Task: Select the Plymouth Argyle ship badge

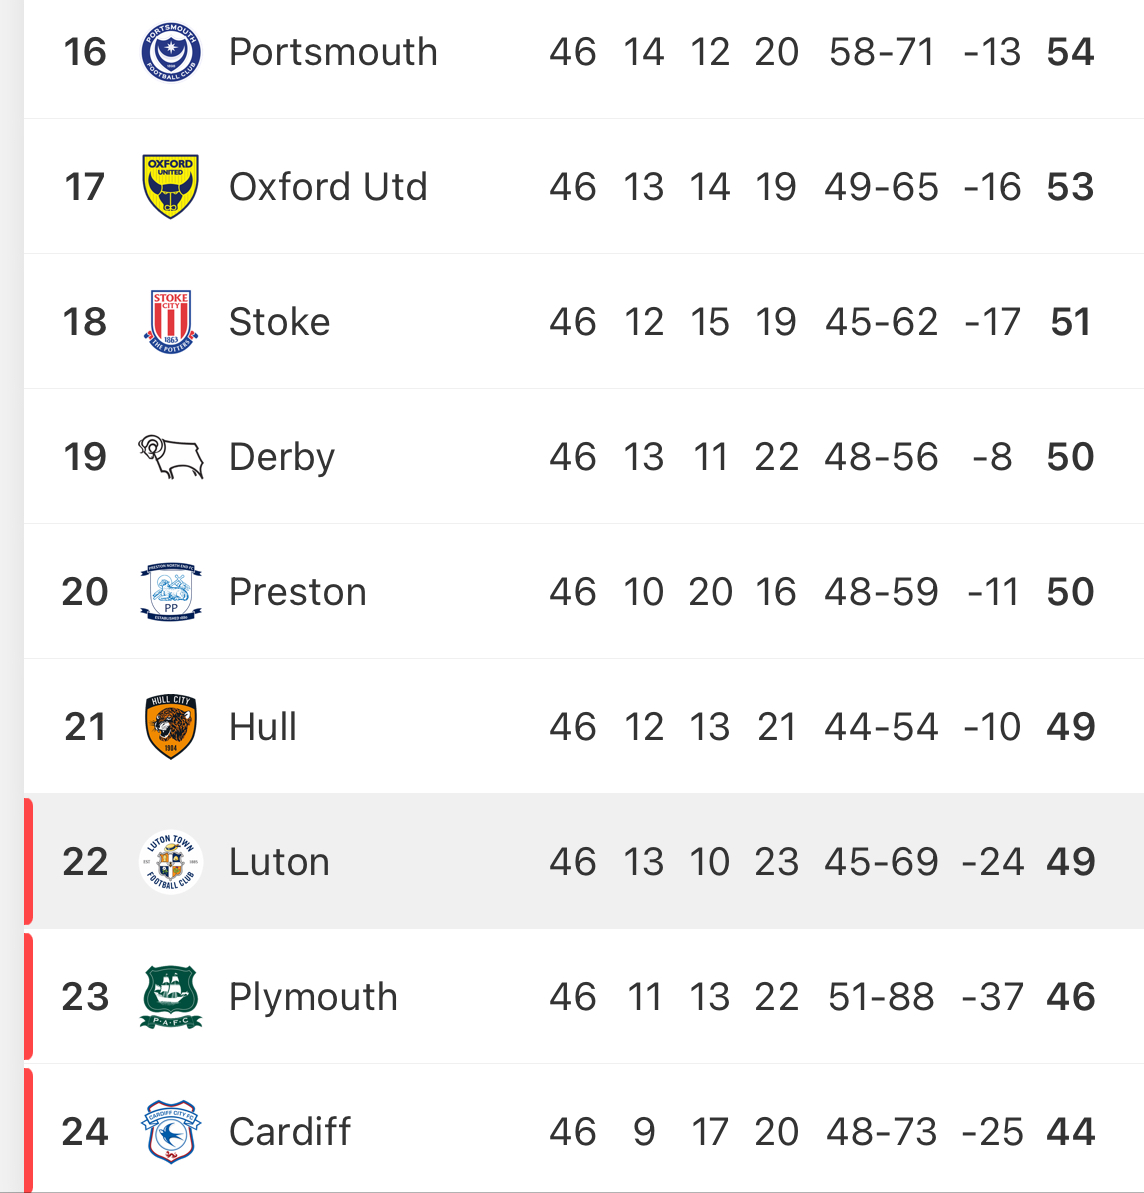Action: point(171,997)
